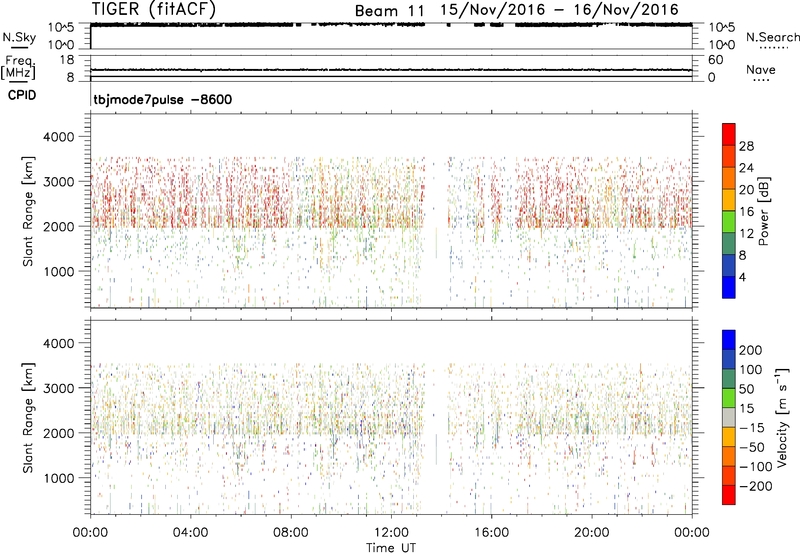This screenshot has width=800, height=554.
Task: Click the Velocity [m s-1] color bar title
Action: 782,417
